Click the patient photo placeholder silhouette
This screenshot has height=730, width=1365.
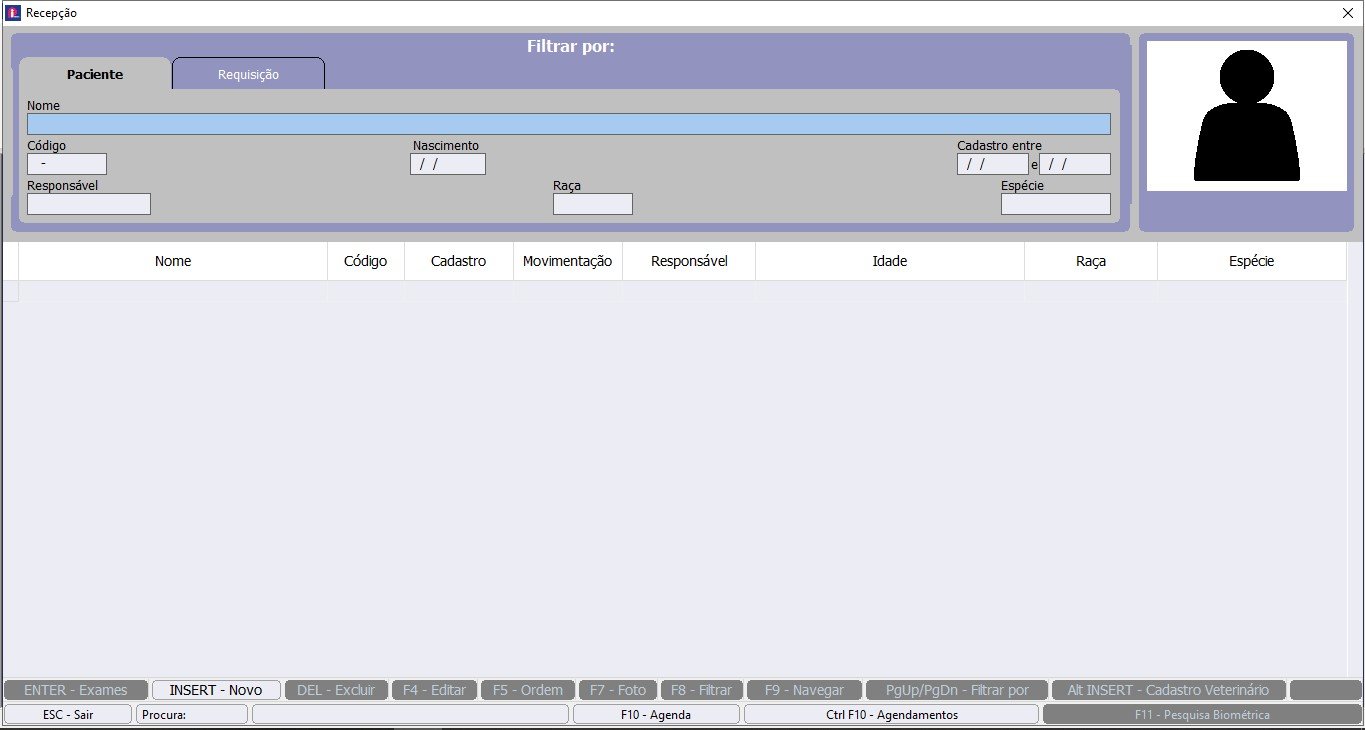point(1246,116)
